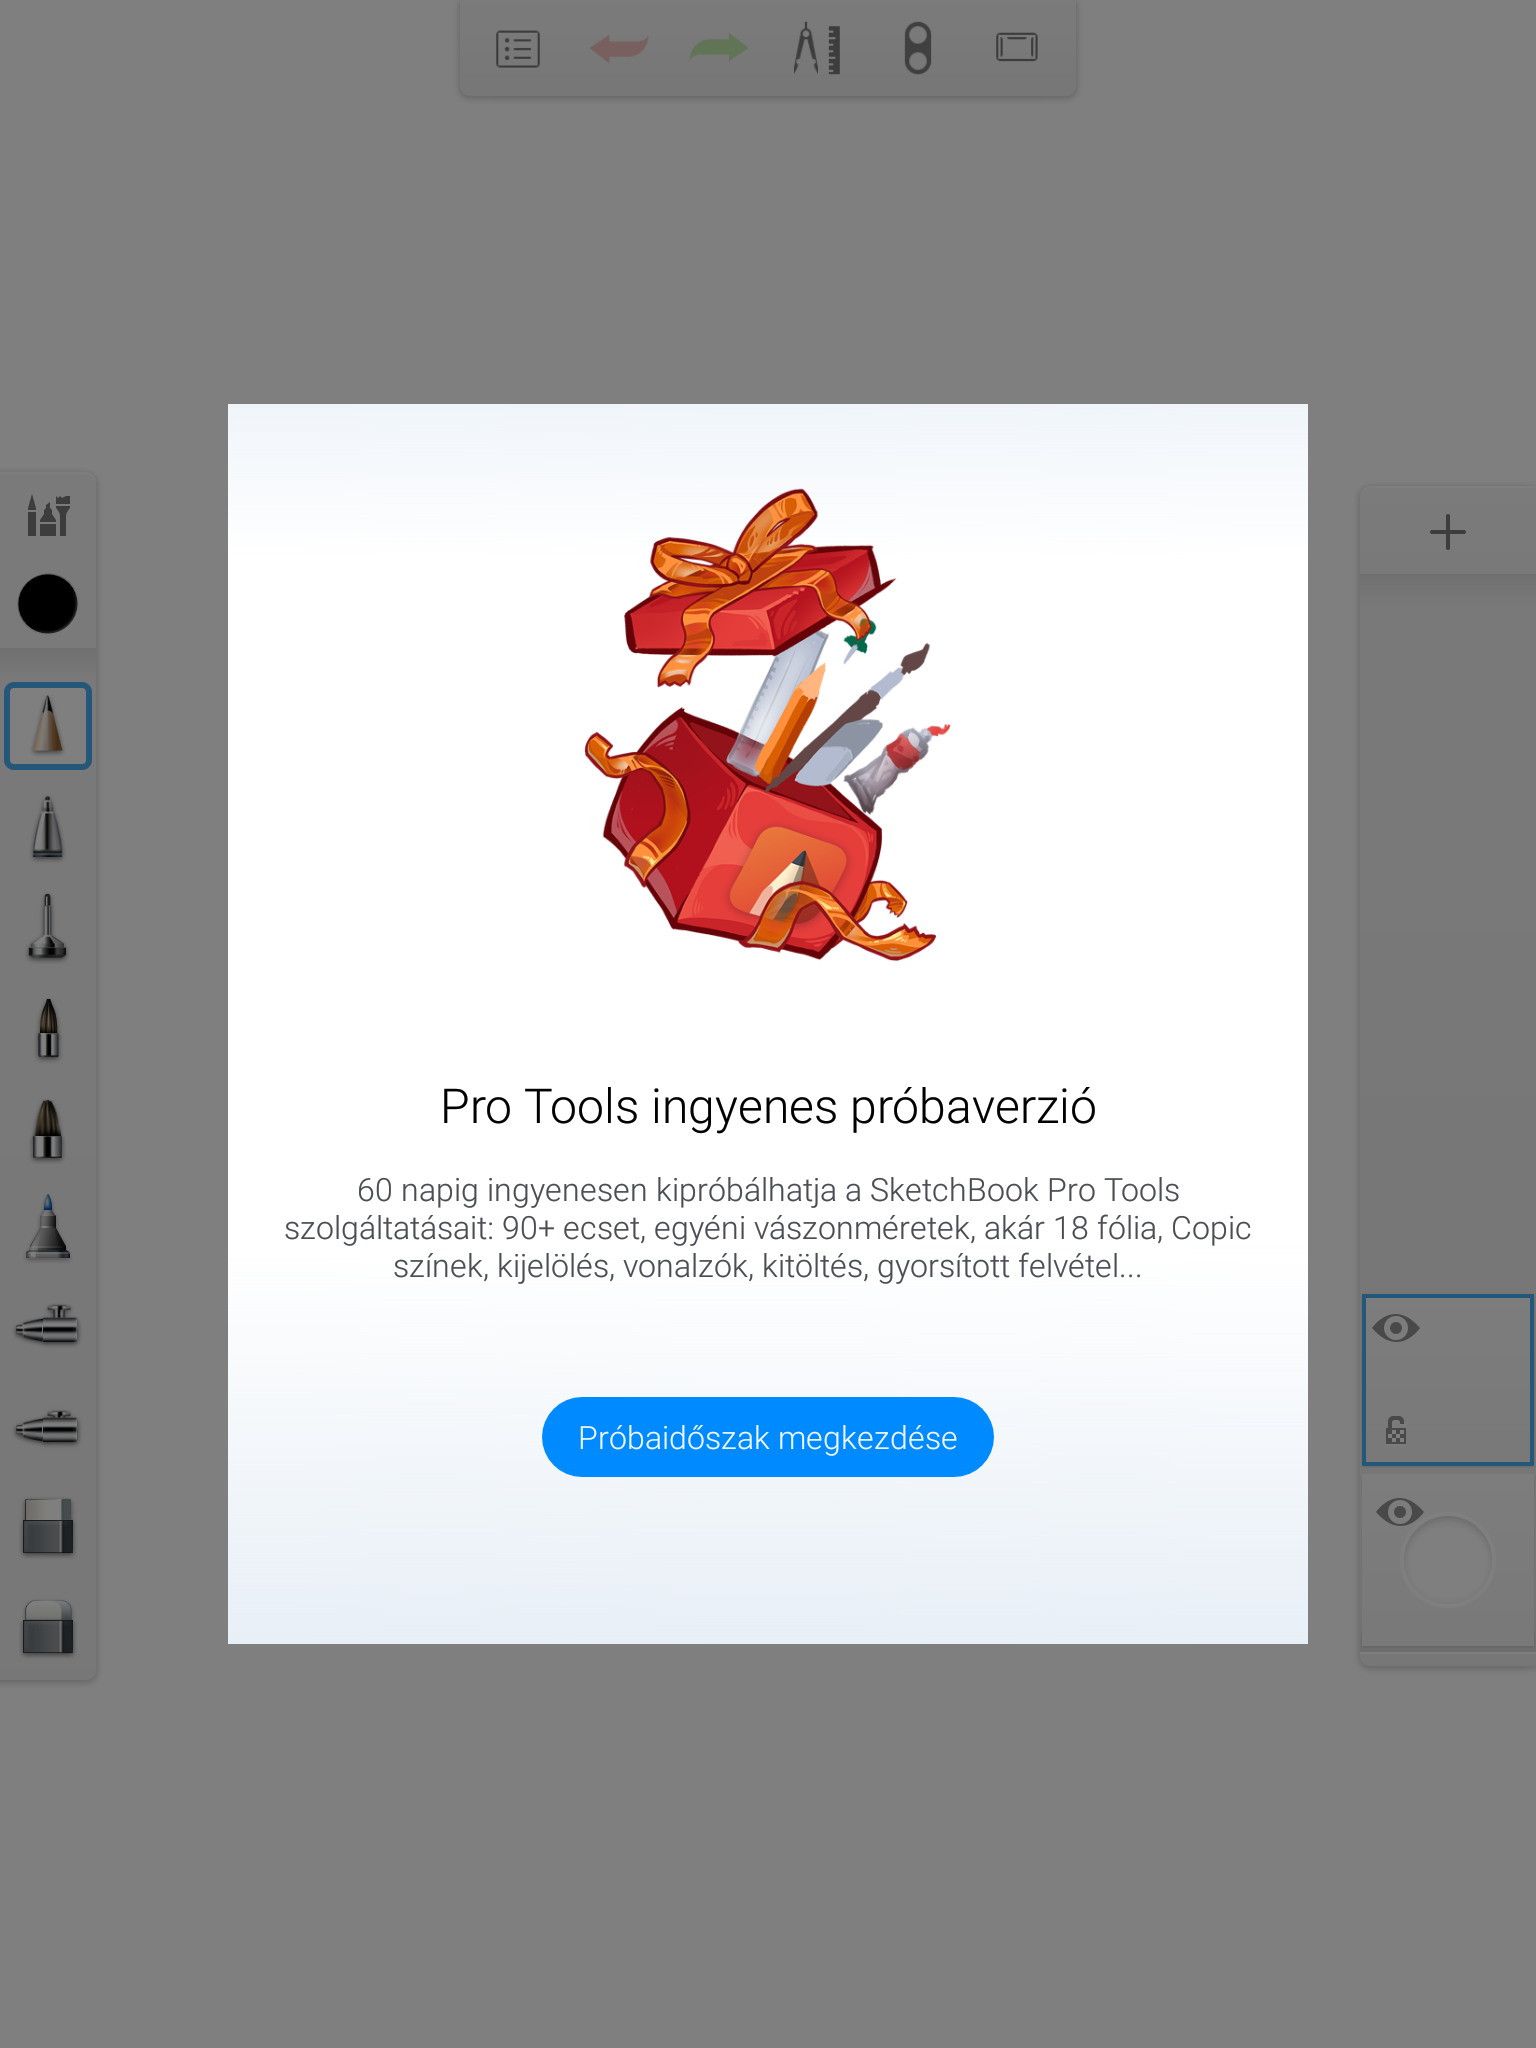Open the brush library icon
Image resolution: width=1536 pixels, height=2048 pixels.
point(48,515)
